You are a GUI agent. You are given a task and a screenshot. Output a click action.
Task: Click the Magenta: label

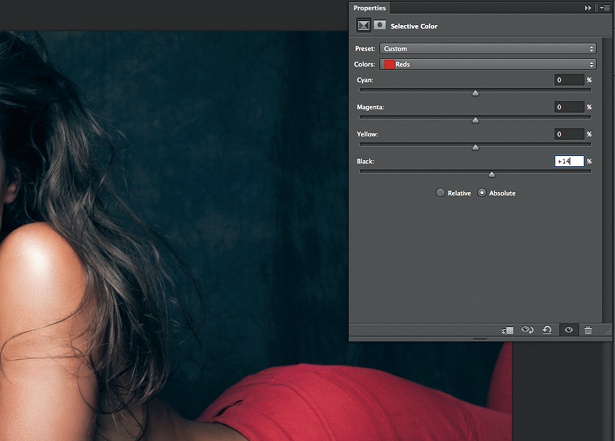(x=370, y=107)
